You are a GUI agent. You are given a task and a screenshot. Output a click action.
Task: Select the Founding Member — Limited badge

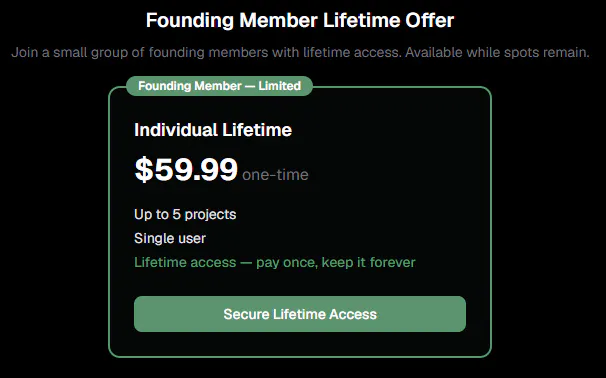click(220, 86)
